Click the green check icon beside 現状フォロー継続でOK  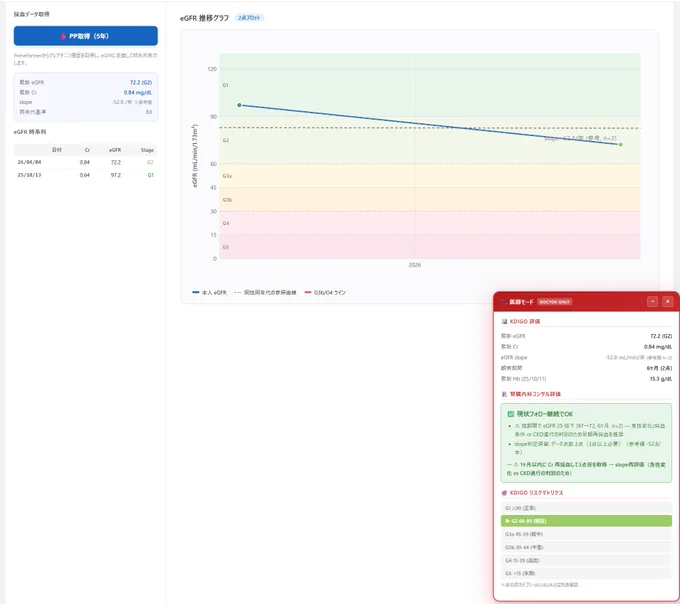pos(511,414)
